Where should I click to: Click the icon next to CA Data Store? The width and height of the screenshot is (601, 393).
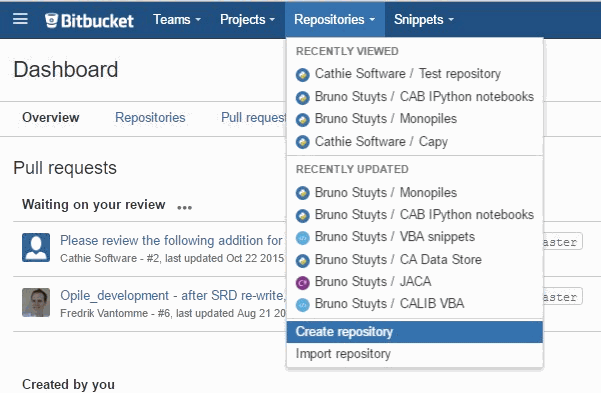[302, 260]
